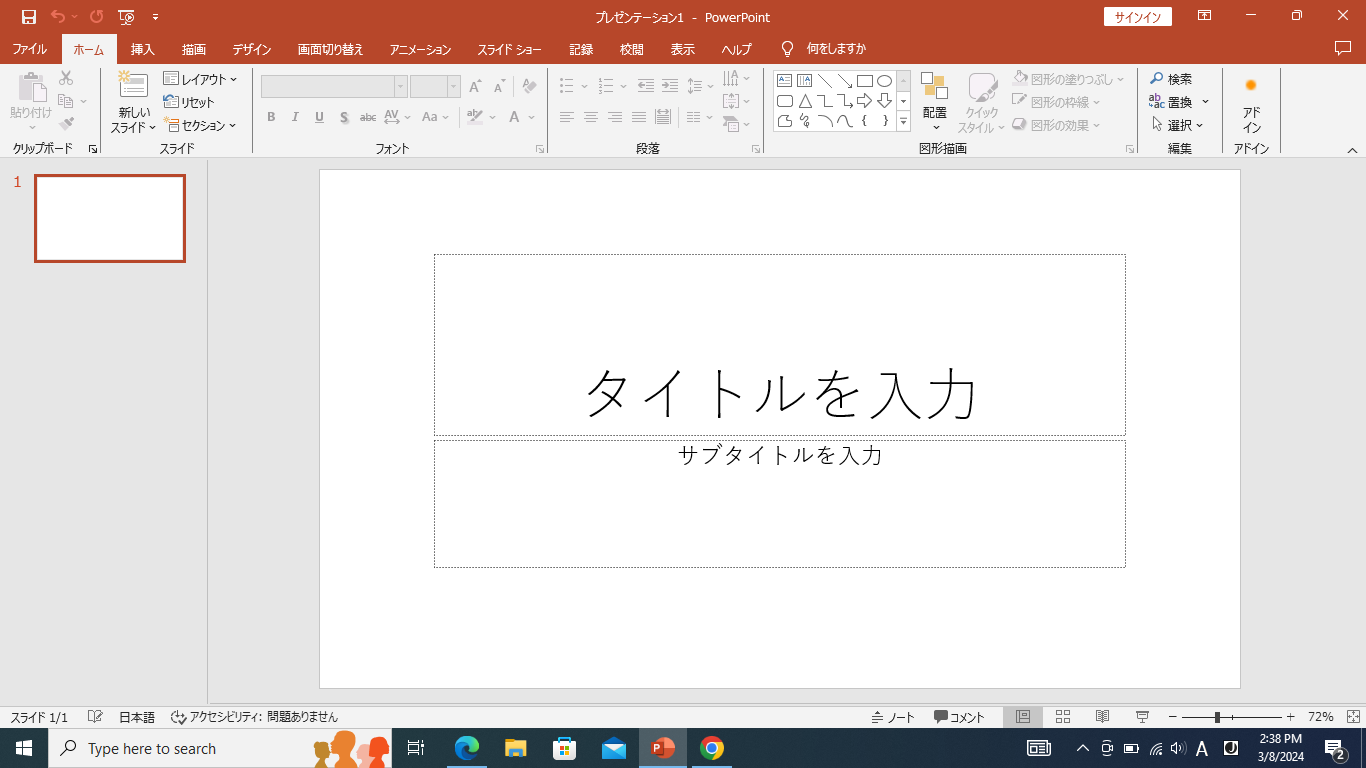Start slideshow from beginning icon in title bar
Screen dimensions: 1366x768
126,17
